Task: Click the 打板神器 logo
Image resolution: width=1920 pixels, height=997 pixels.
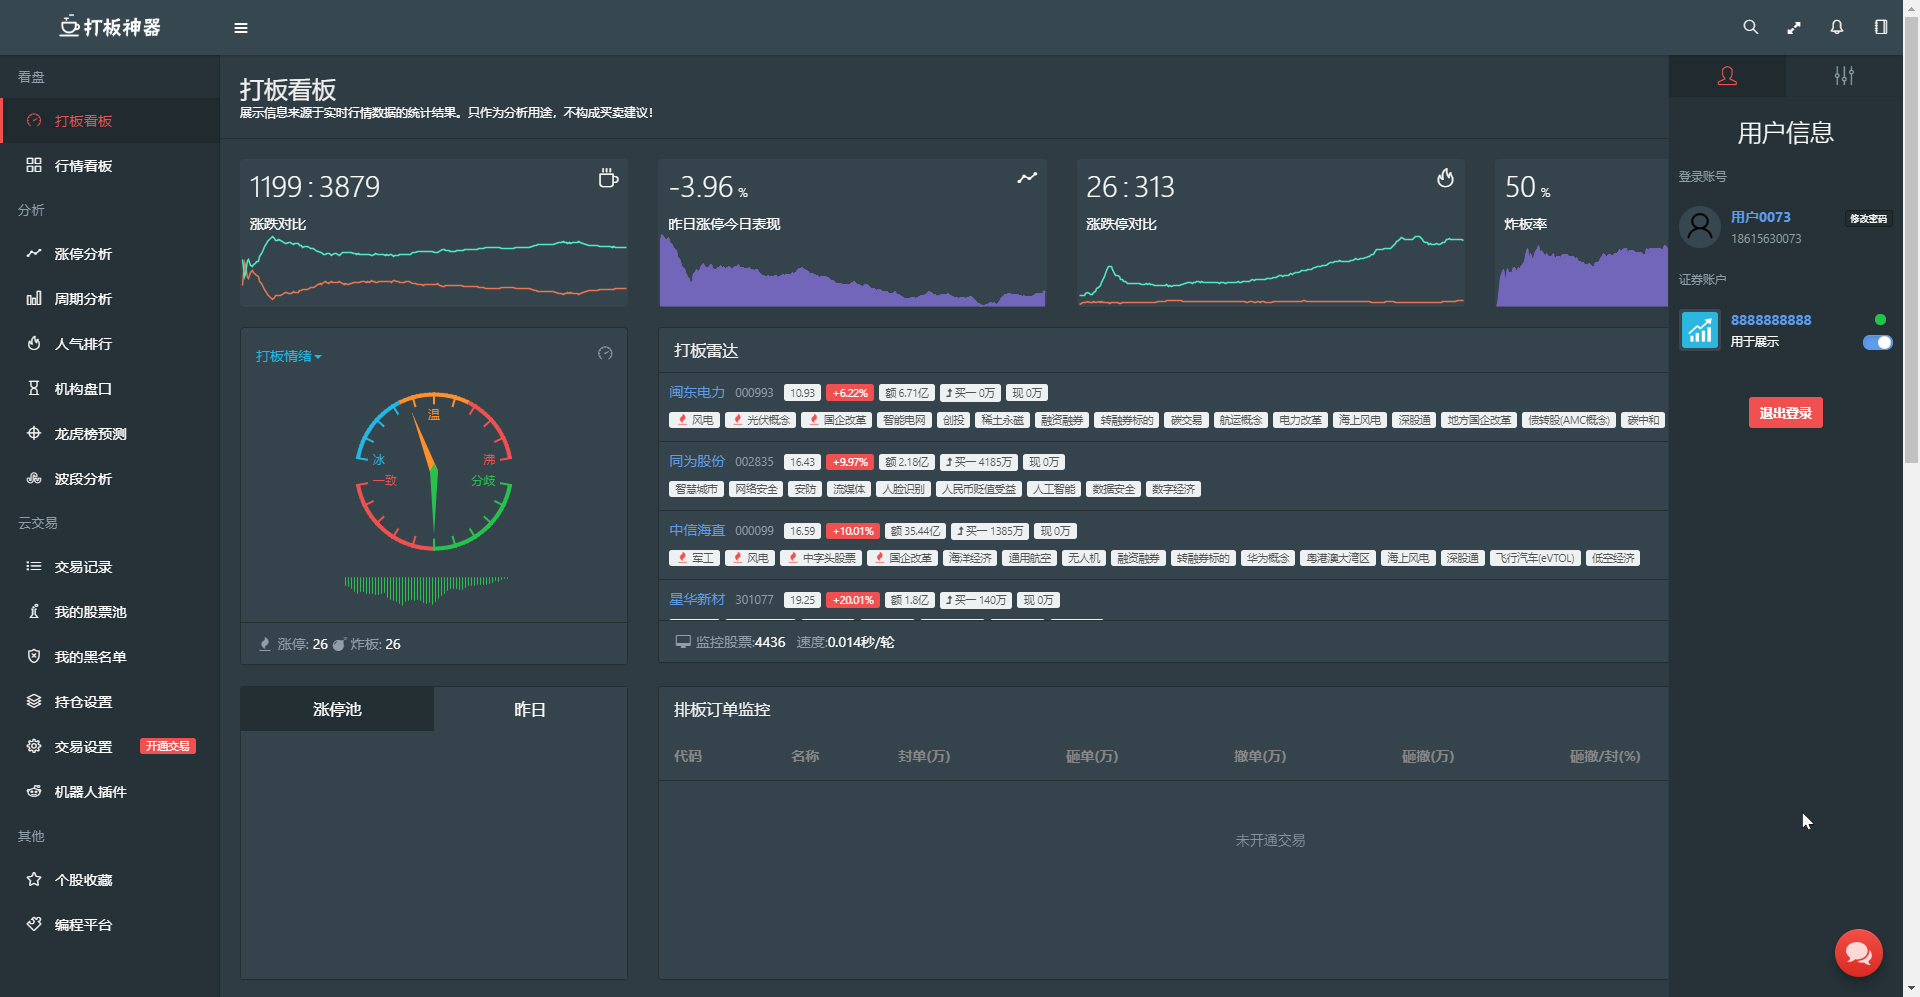Action: tap(110, 27)
